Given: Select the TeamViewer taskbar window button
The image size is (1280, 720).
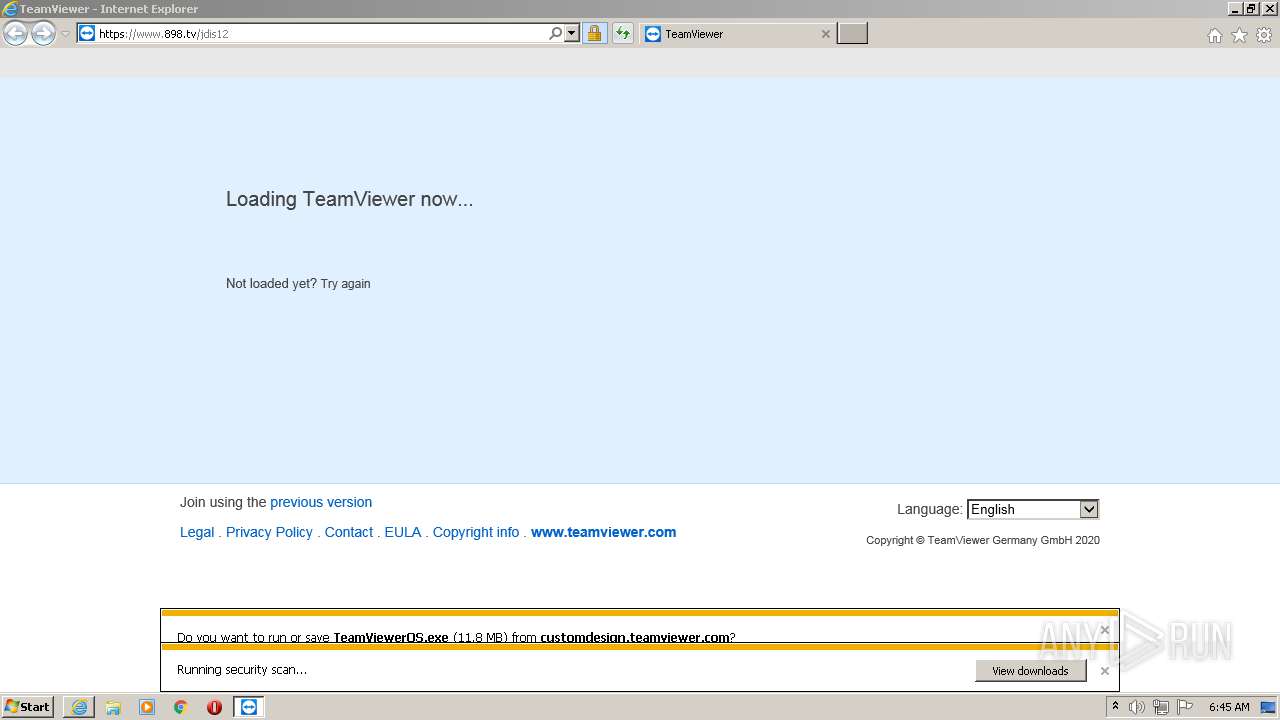Looking at the screenshot, I should click(x=249, y=707).
